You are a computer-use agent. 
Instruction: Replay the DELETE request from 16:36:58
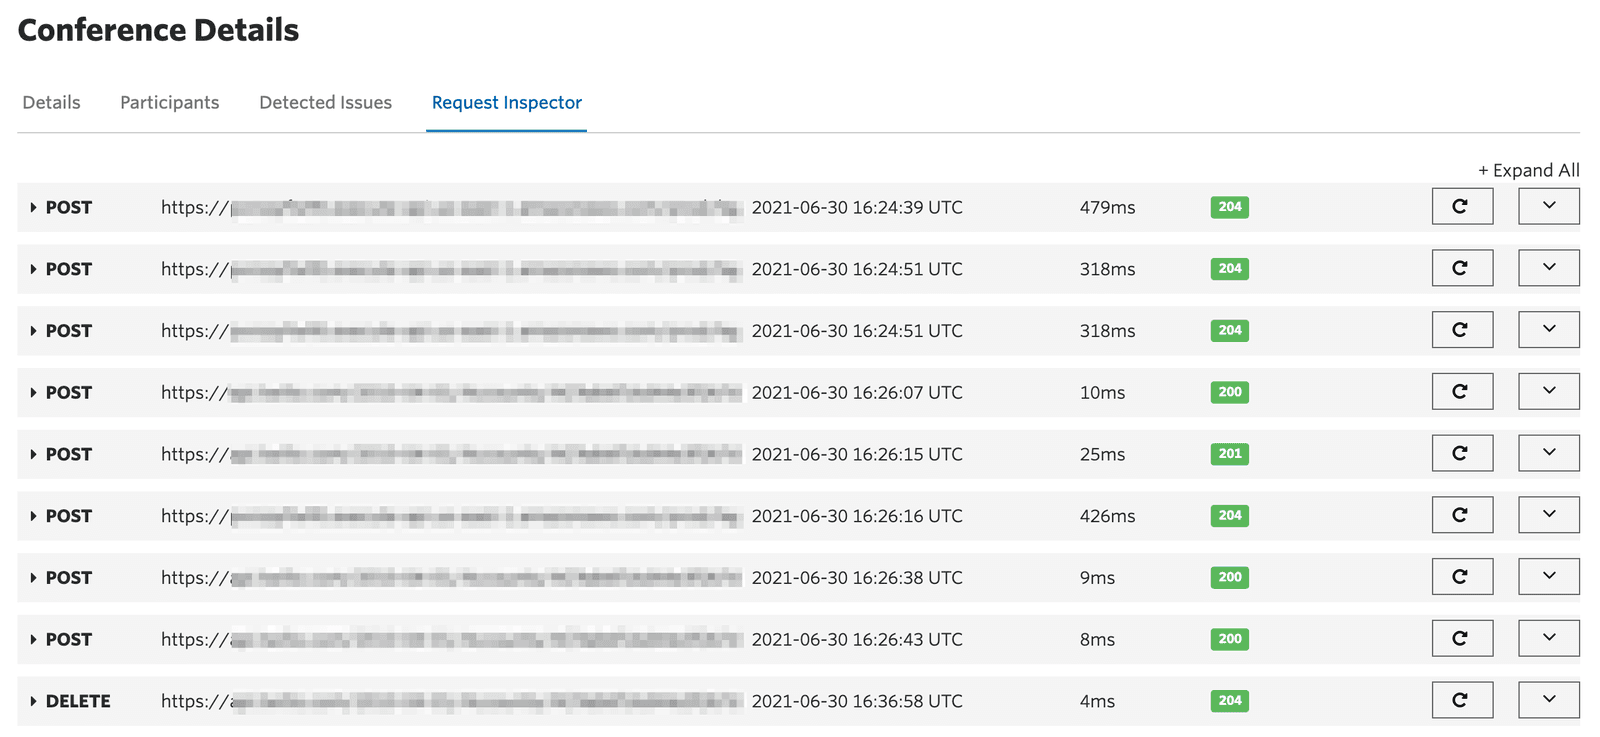tap(1462, 699)
